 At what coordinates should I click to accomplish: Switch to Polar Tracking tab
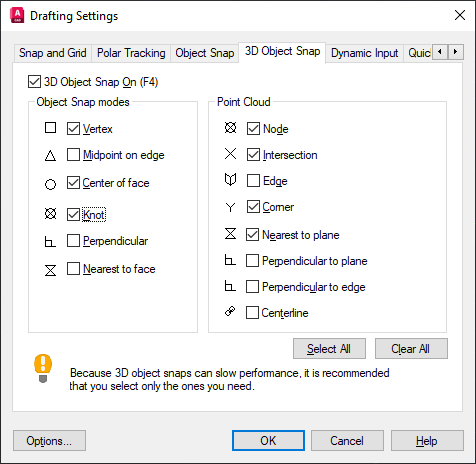[x=131, y=53]
